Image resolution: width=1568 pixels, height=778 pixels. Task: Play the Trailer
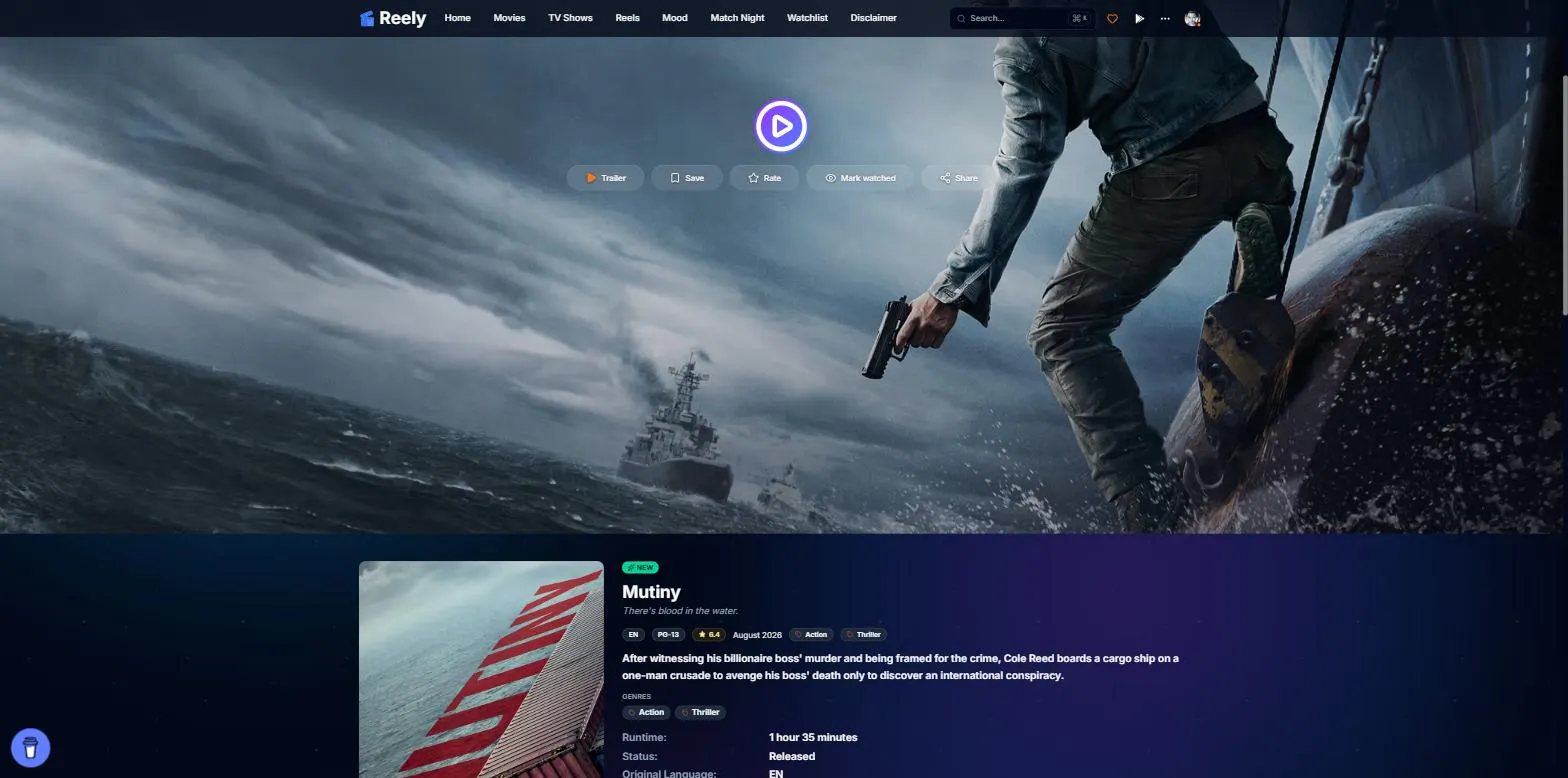pyautogui.click(x=605, y=178)
